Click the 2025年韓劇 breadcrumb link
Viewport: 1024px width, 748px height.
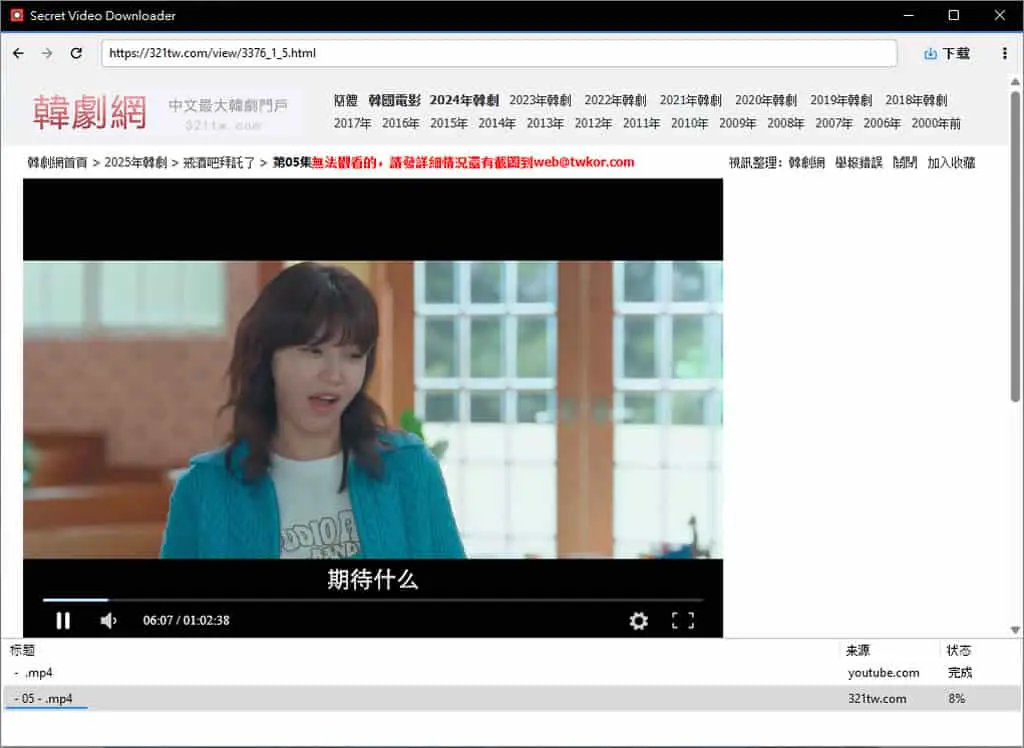pyautogui.click(x=136, y=162)
